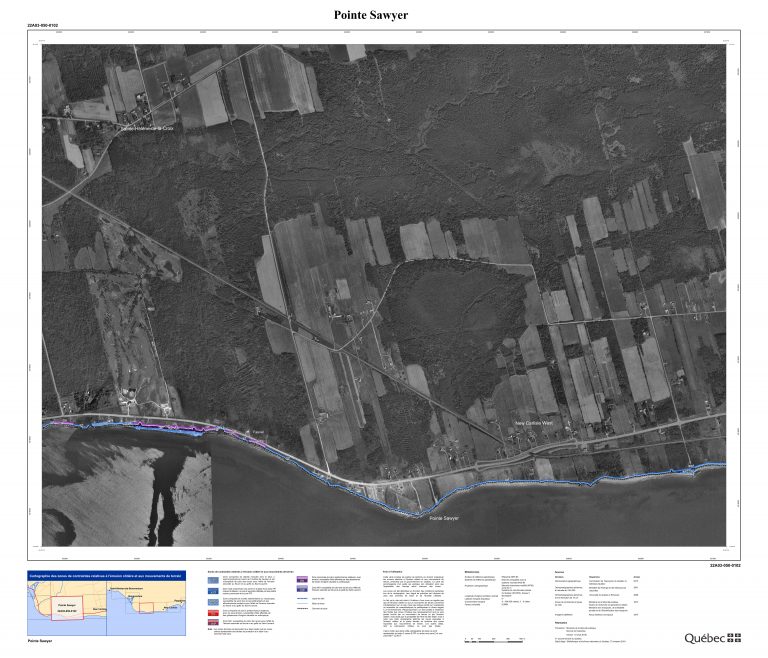Click the small red rectangle in right inset map
Screen dimensions: 768x658
pyautogui.click(x=146, y=607)
